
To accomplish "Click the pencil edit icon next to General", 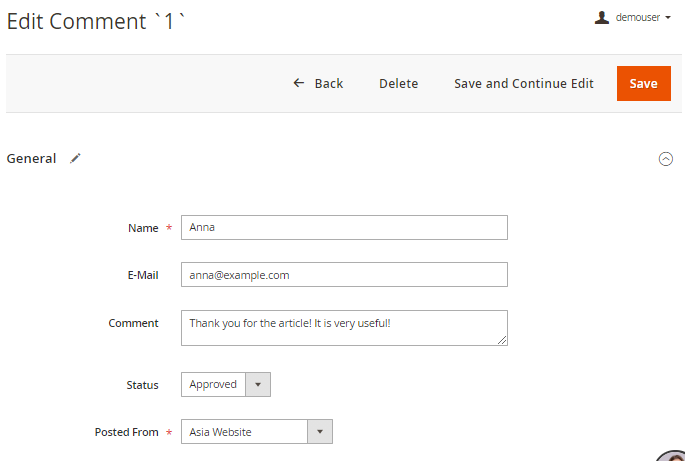I will [x=75, y=158].
